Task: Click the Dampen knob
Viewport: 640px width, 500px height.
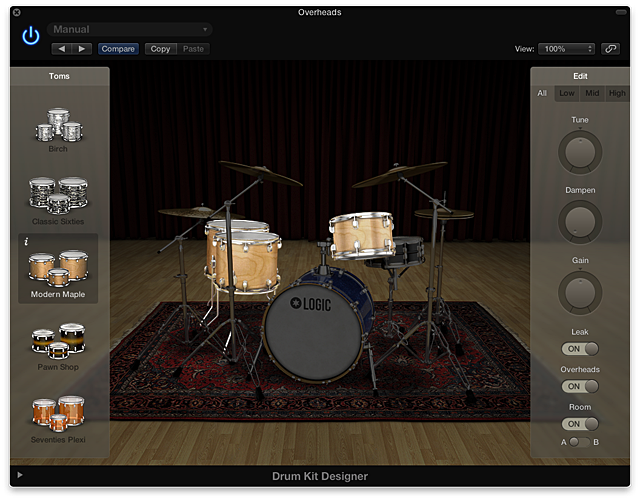Action: coord(580,222)
